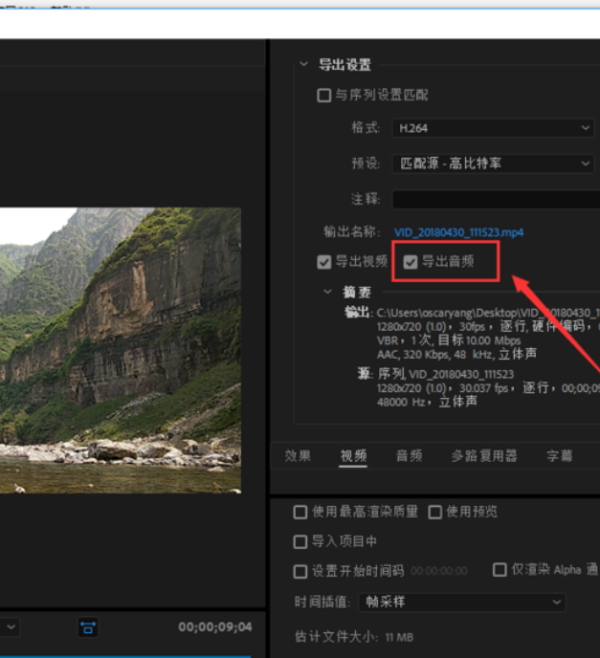Click the 48000 Hz, 立体声 source line

[x=427, y=402]
